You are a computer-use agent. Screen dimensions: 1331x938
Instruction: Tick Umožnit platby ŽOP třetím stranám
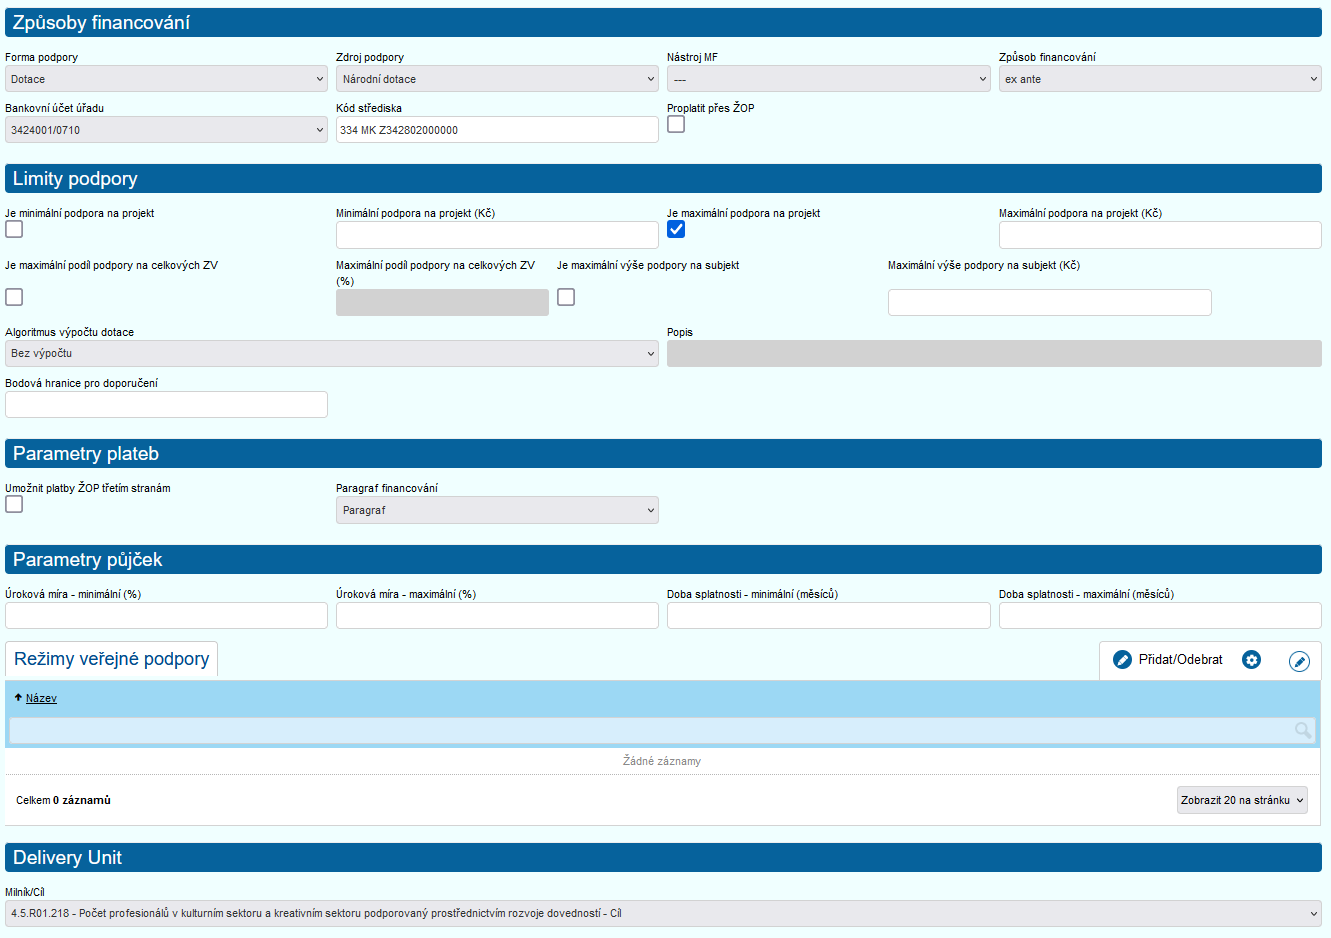click(14, 504)
